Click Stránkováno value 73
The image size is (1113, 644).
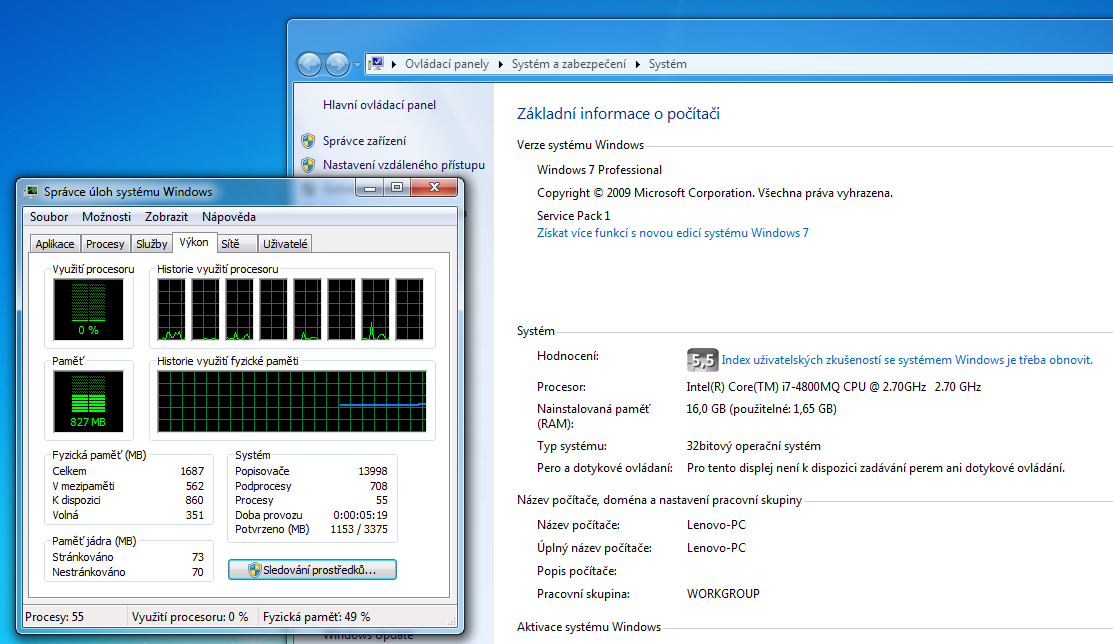(197, 557)
